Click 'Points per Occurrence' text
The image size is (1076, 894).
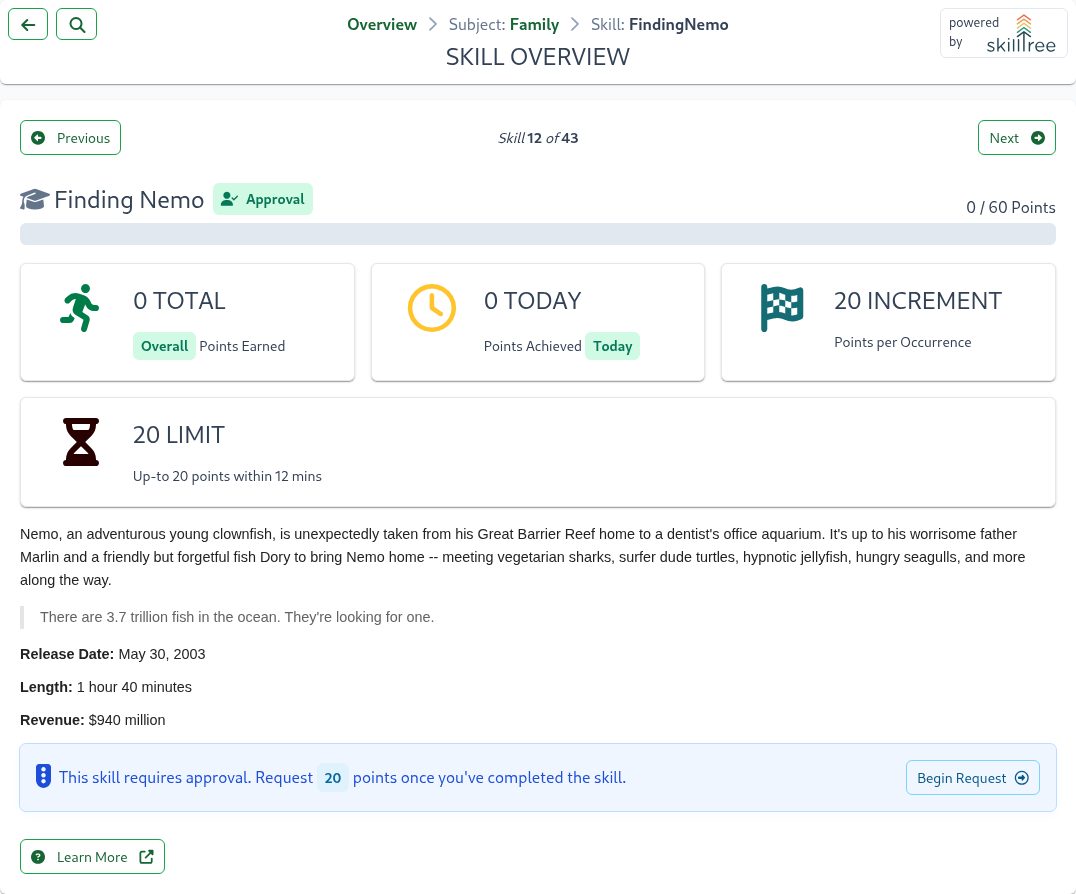coord(902,342)
